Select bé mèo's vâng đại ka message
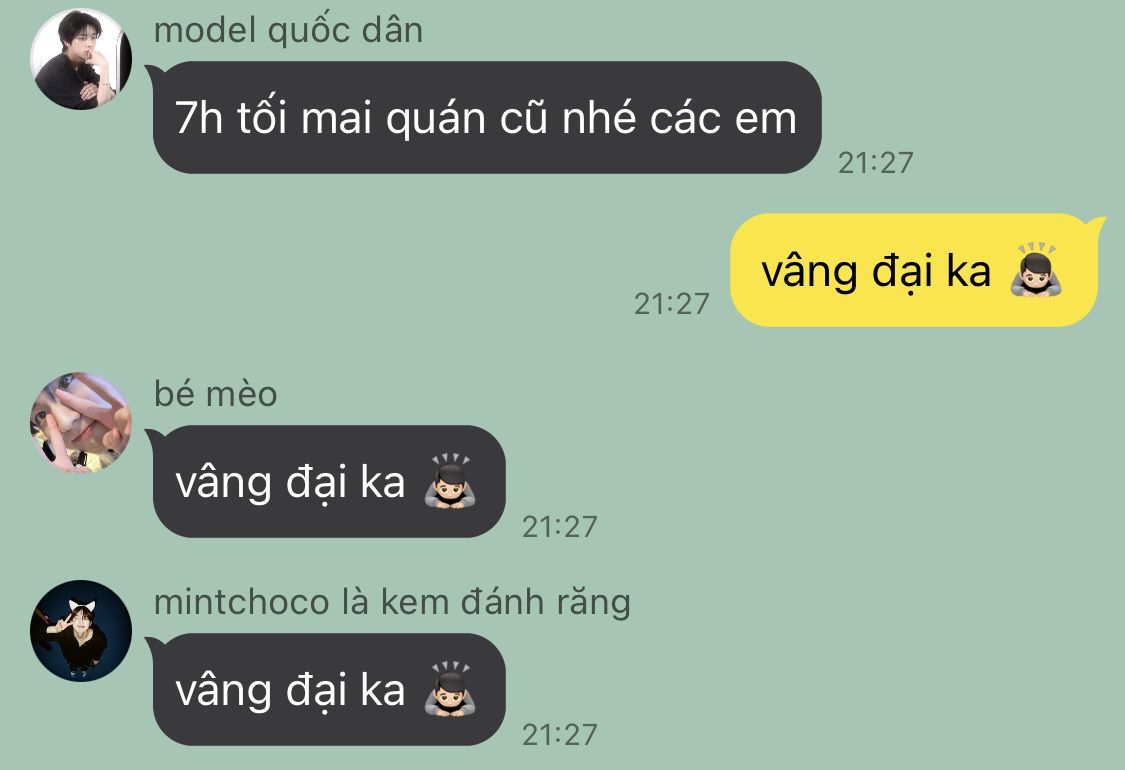1125x770 pixels. click(329, 482)
